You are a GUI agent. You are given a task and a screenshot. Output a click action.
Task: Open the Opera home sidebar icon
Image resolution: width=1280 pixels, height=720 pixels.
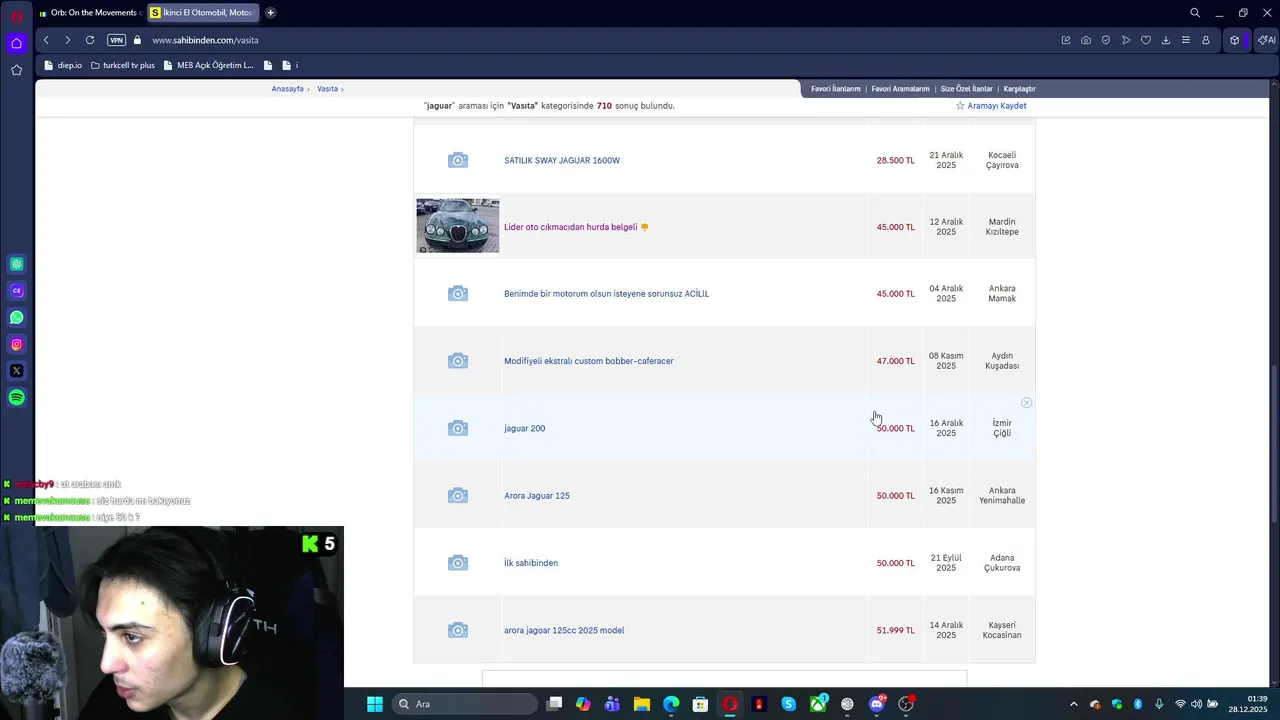[x=16, y=43]
